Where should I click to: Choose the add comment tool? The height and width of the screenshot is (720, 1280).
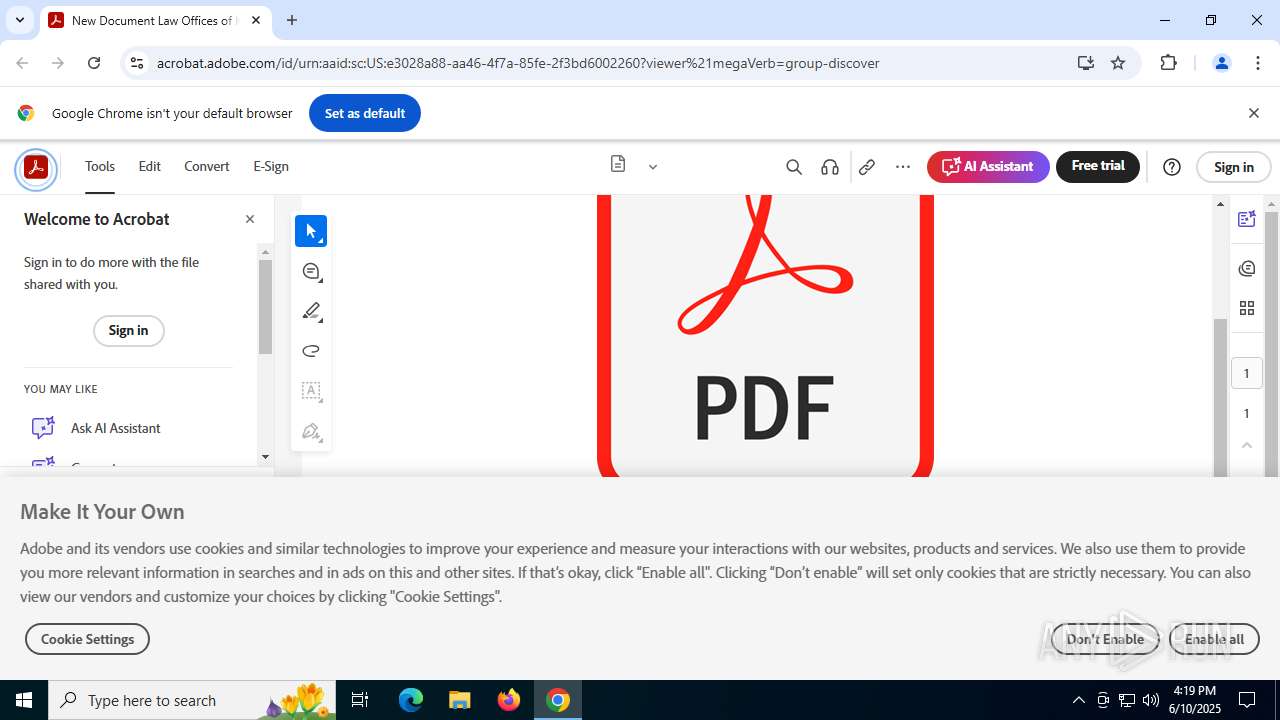coord(311,271)
